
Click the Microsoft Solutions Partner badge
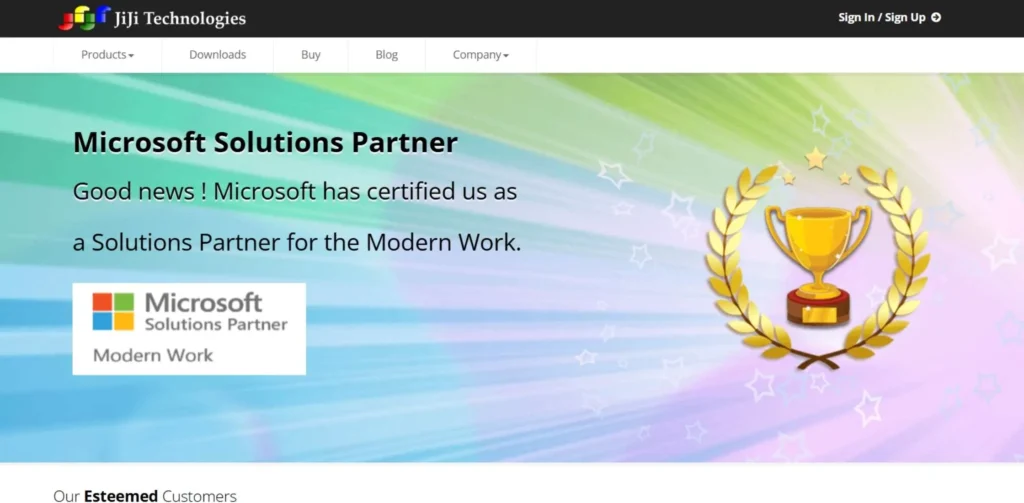click(189, 329)
